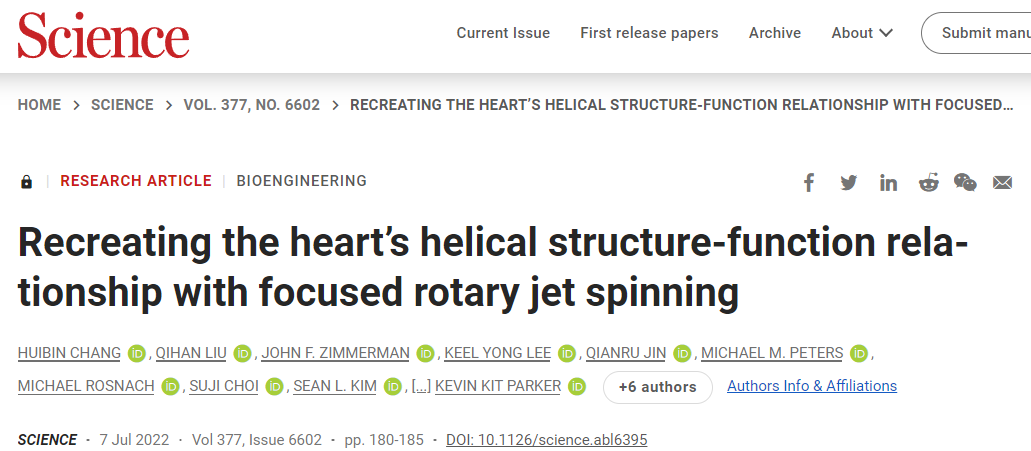Share article via WeChat icon

(x=965, y=182)
